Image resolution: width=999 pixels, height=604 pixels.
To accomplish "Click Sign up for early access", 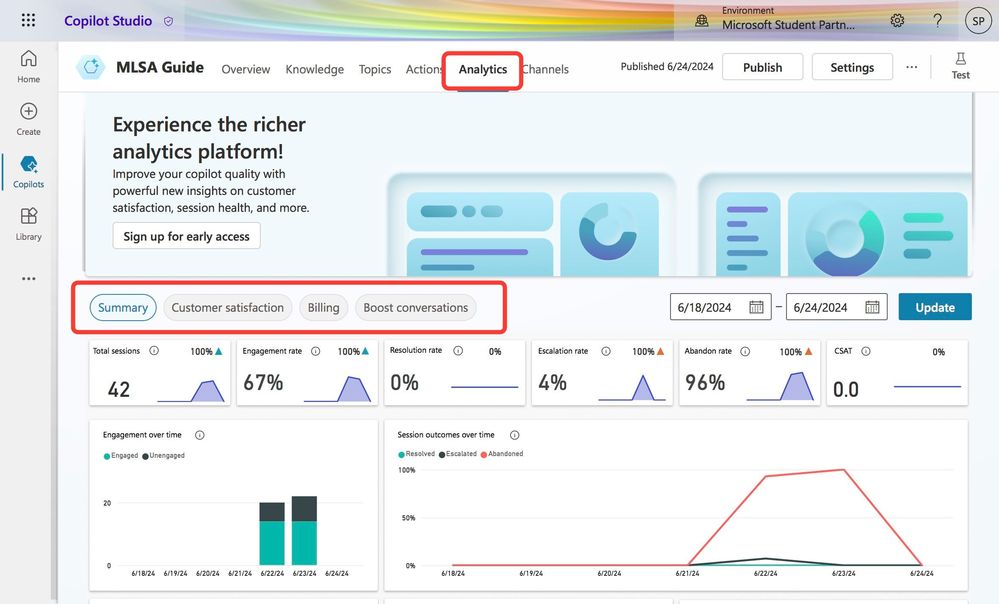I will [x=187, y=236].
